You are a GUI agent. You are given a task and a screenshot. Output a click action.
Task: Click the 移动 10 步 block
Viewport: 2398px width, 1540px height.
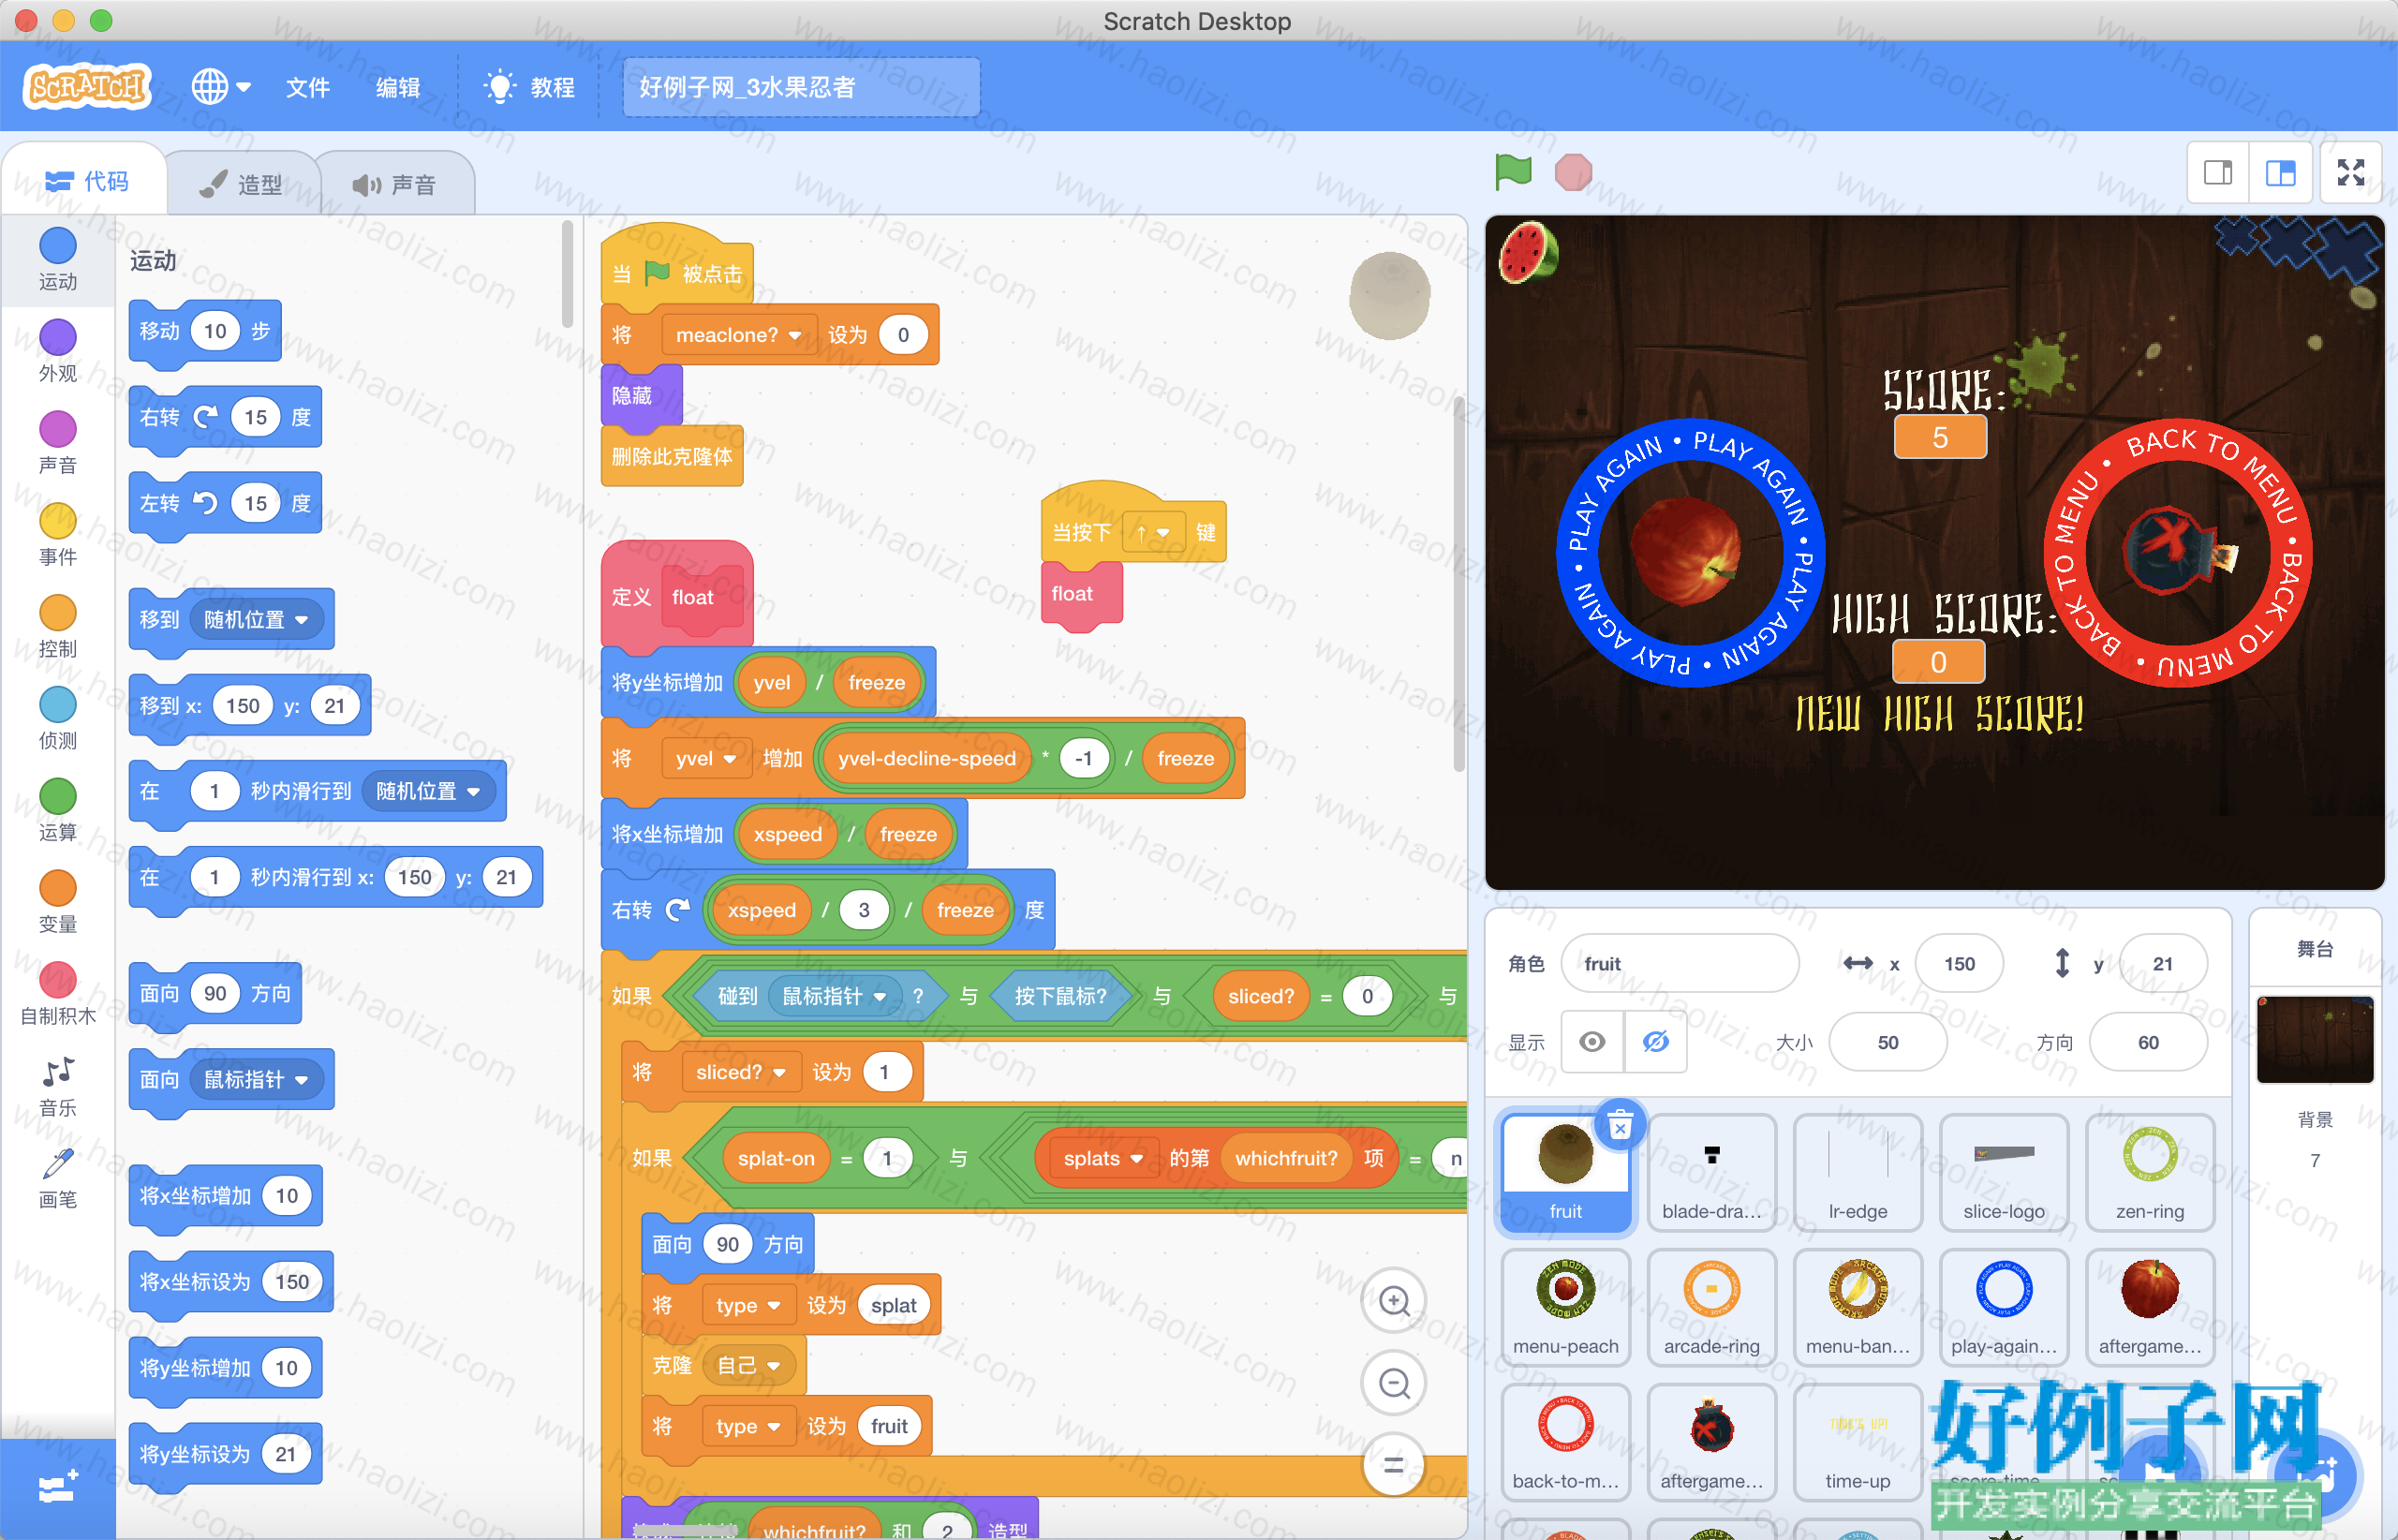pyautogui.click(x=205, y=331)
